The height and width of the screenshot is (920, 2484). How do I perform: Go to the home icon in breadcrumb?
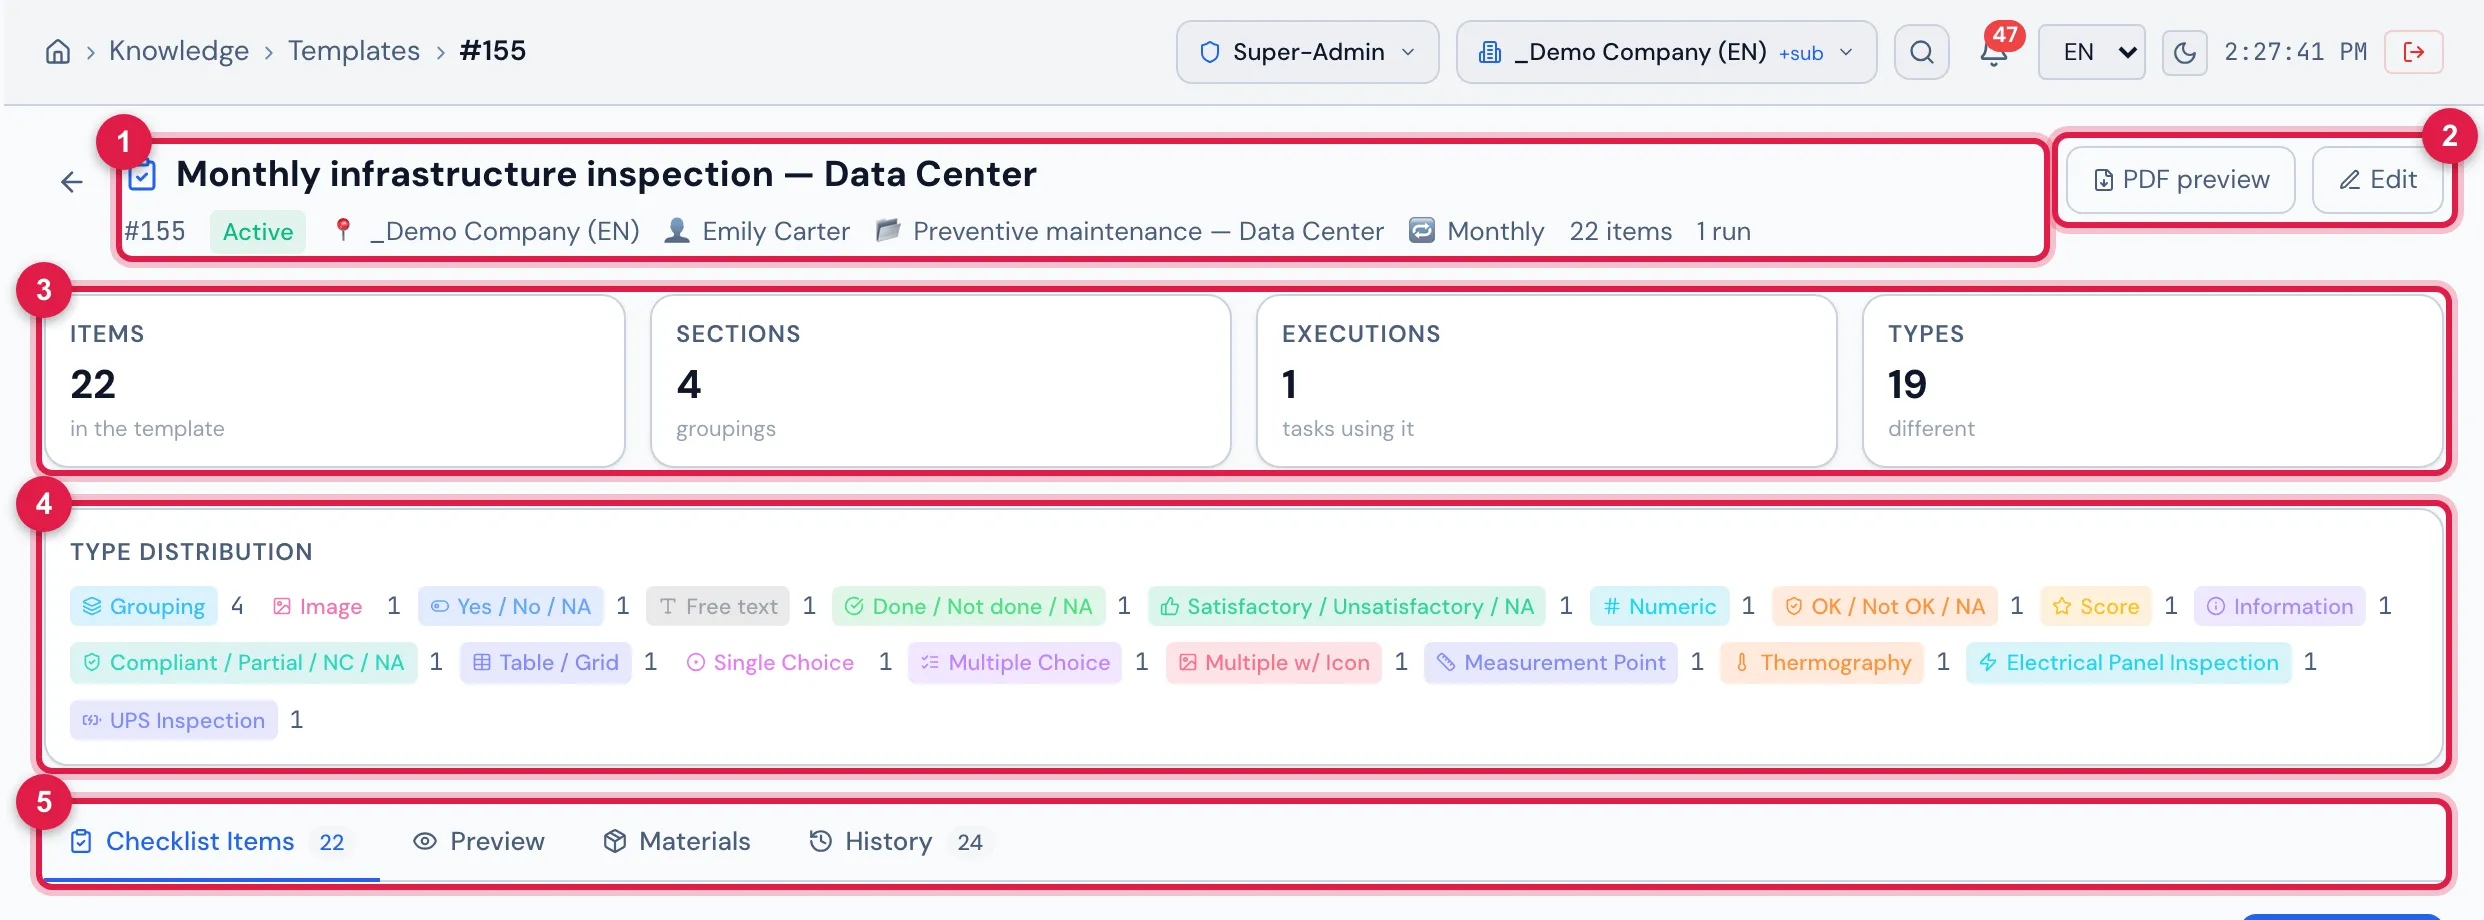(x=58, y=52)
